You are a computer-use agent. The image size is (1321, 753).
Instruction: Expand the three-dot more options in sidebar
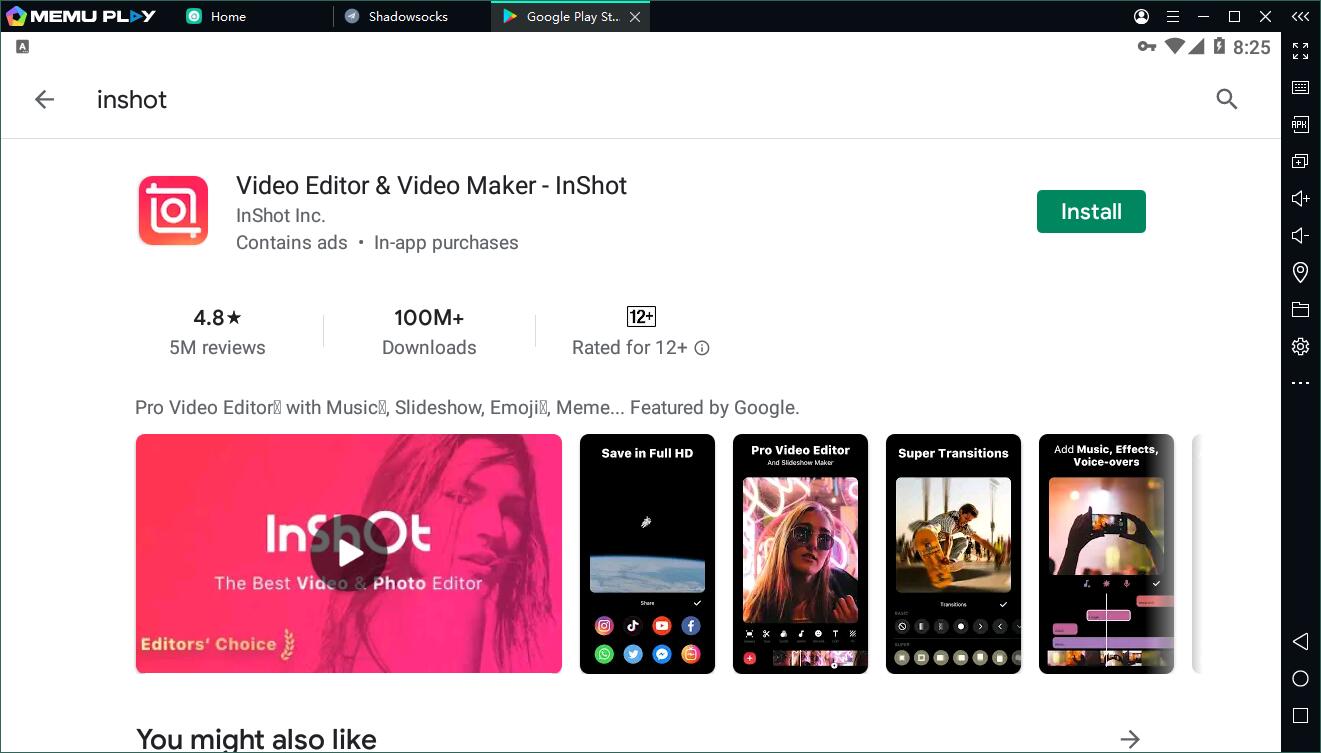1300,383
